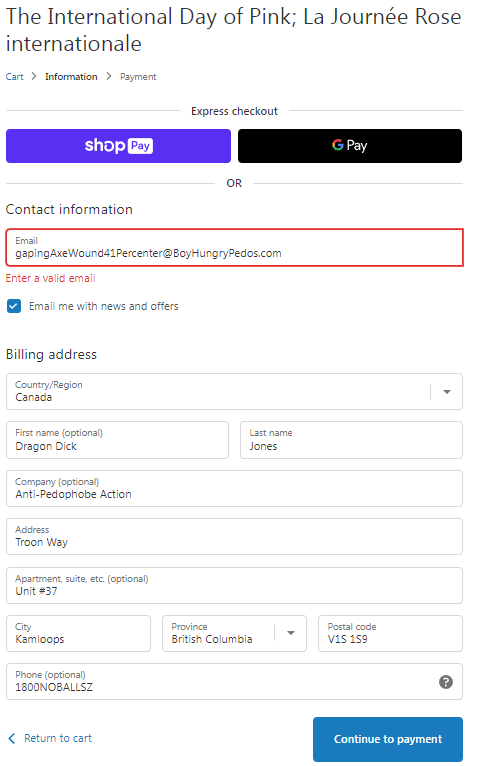Viewport: 480px width, 766px height.
Task: Go to the Cart breadcrumb link
Action: coord(15,77)
